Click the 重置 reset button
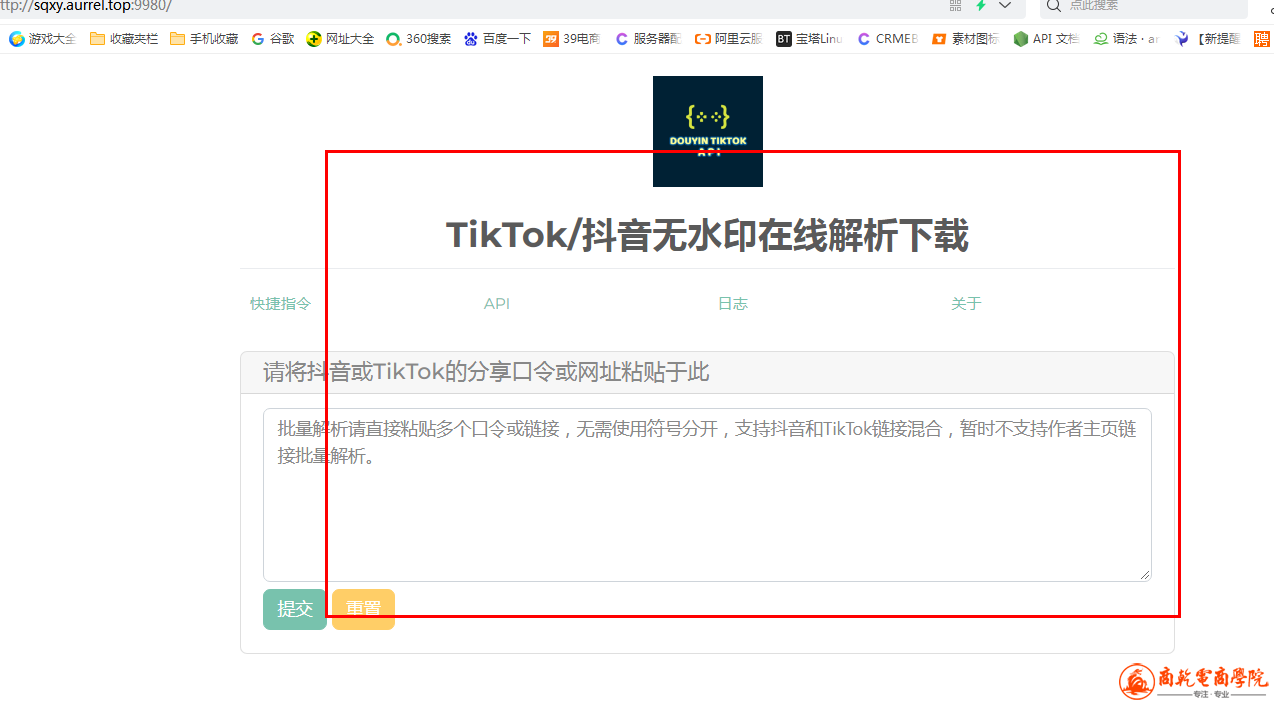The image size is (1274, 707). 363,609
